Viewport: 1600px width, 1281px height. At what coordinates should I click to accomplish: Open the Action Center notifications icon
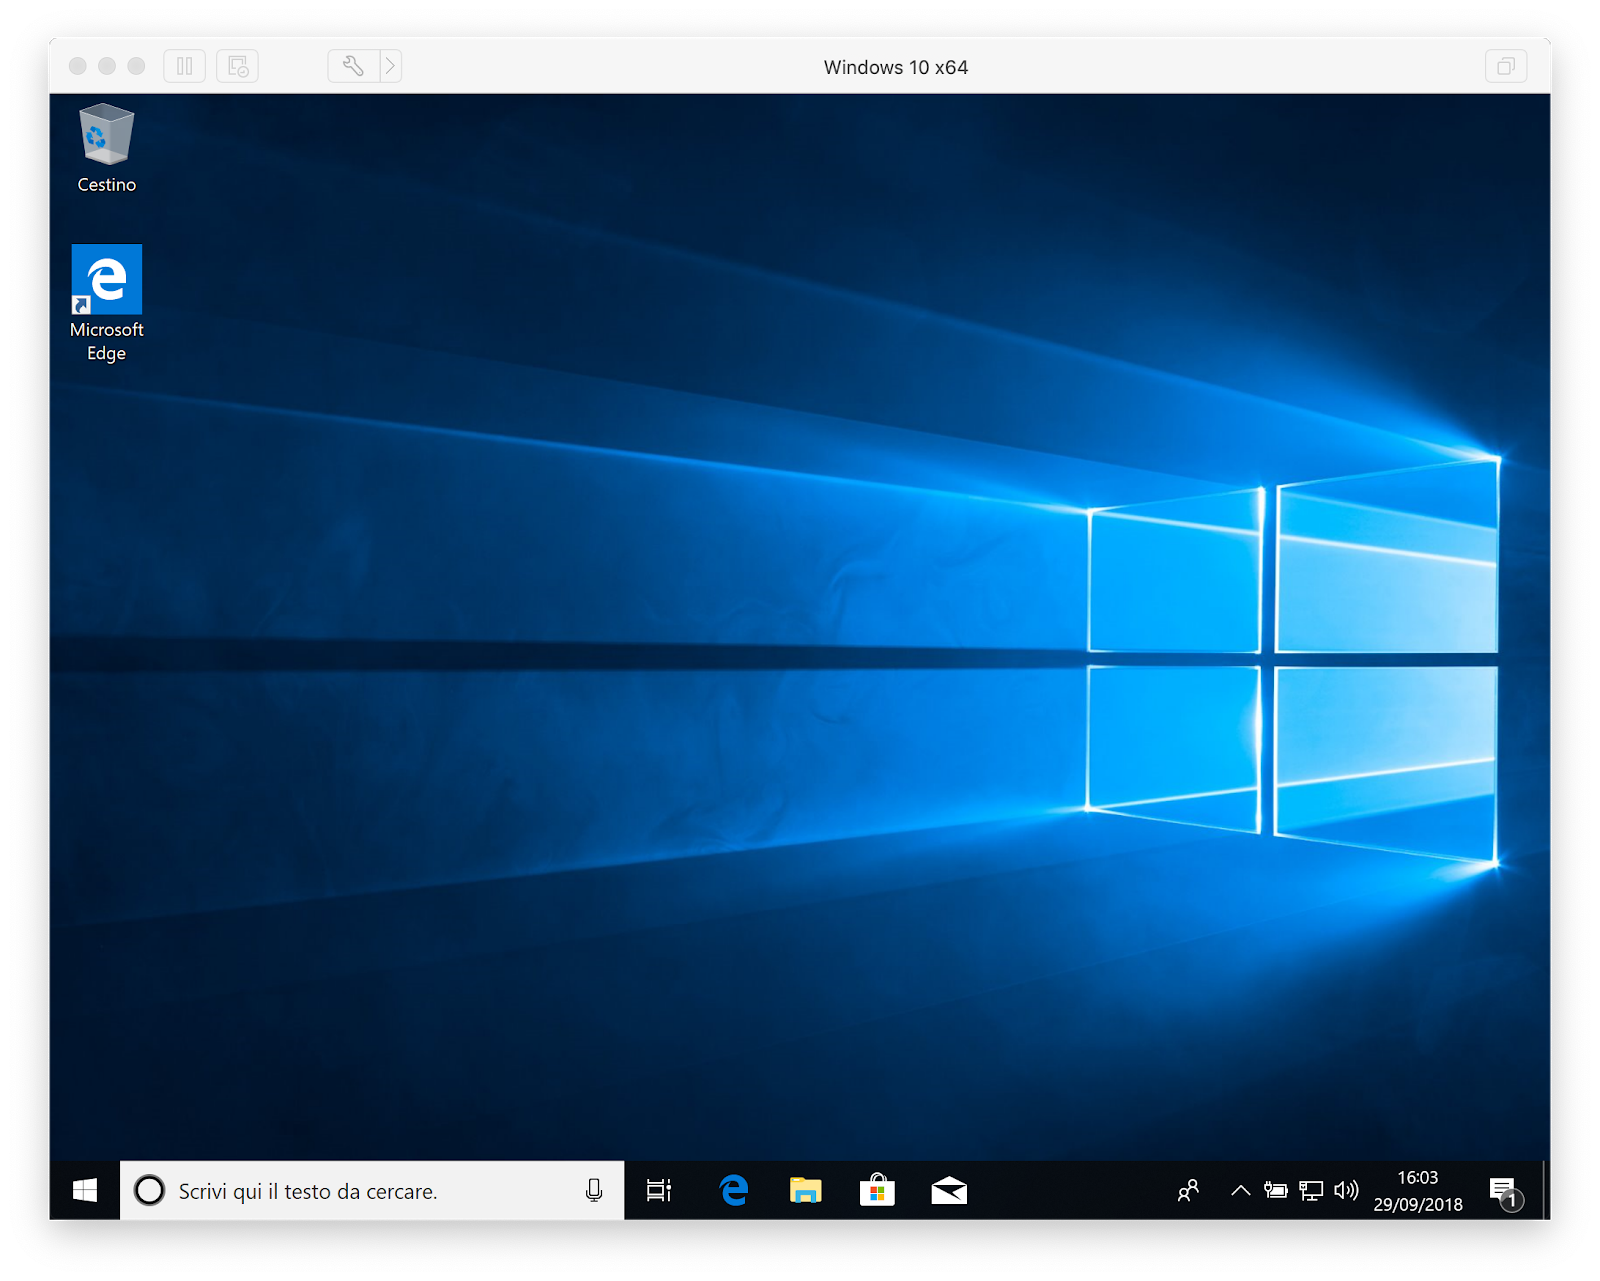click(1506, 1191)
